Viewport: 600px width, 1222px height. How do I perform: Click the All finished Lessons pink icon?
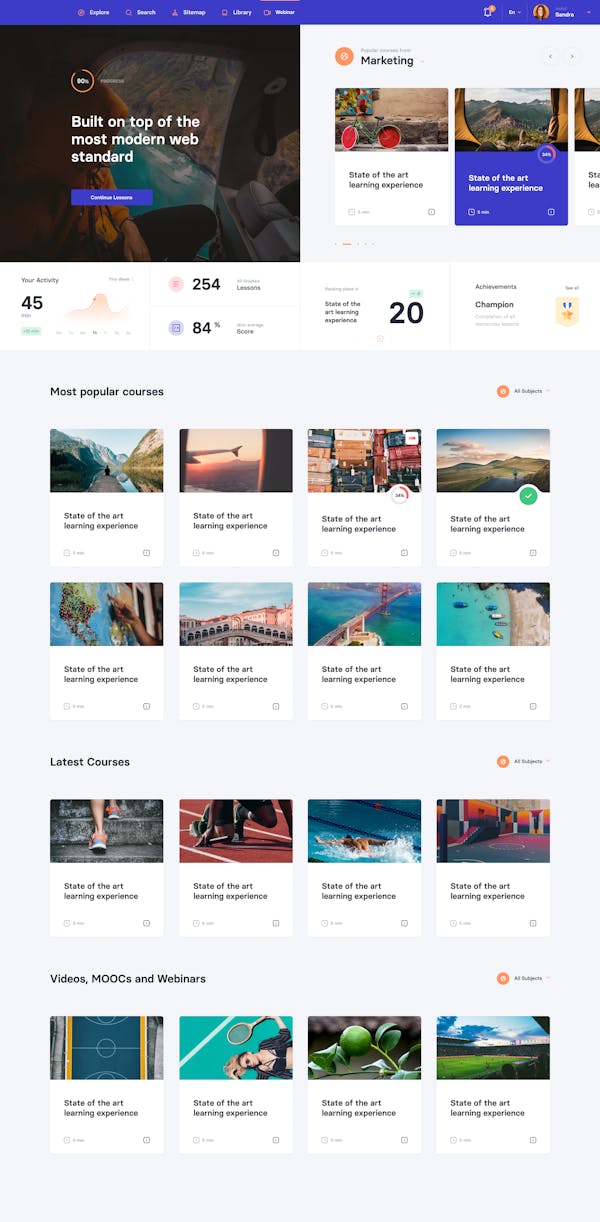(176, 284)
